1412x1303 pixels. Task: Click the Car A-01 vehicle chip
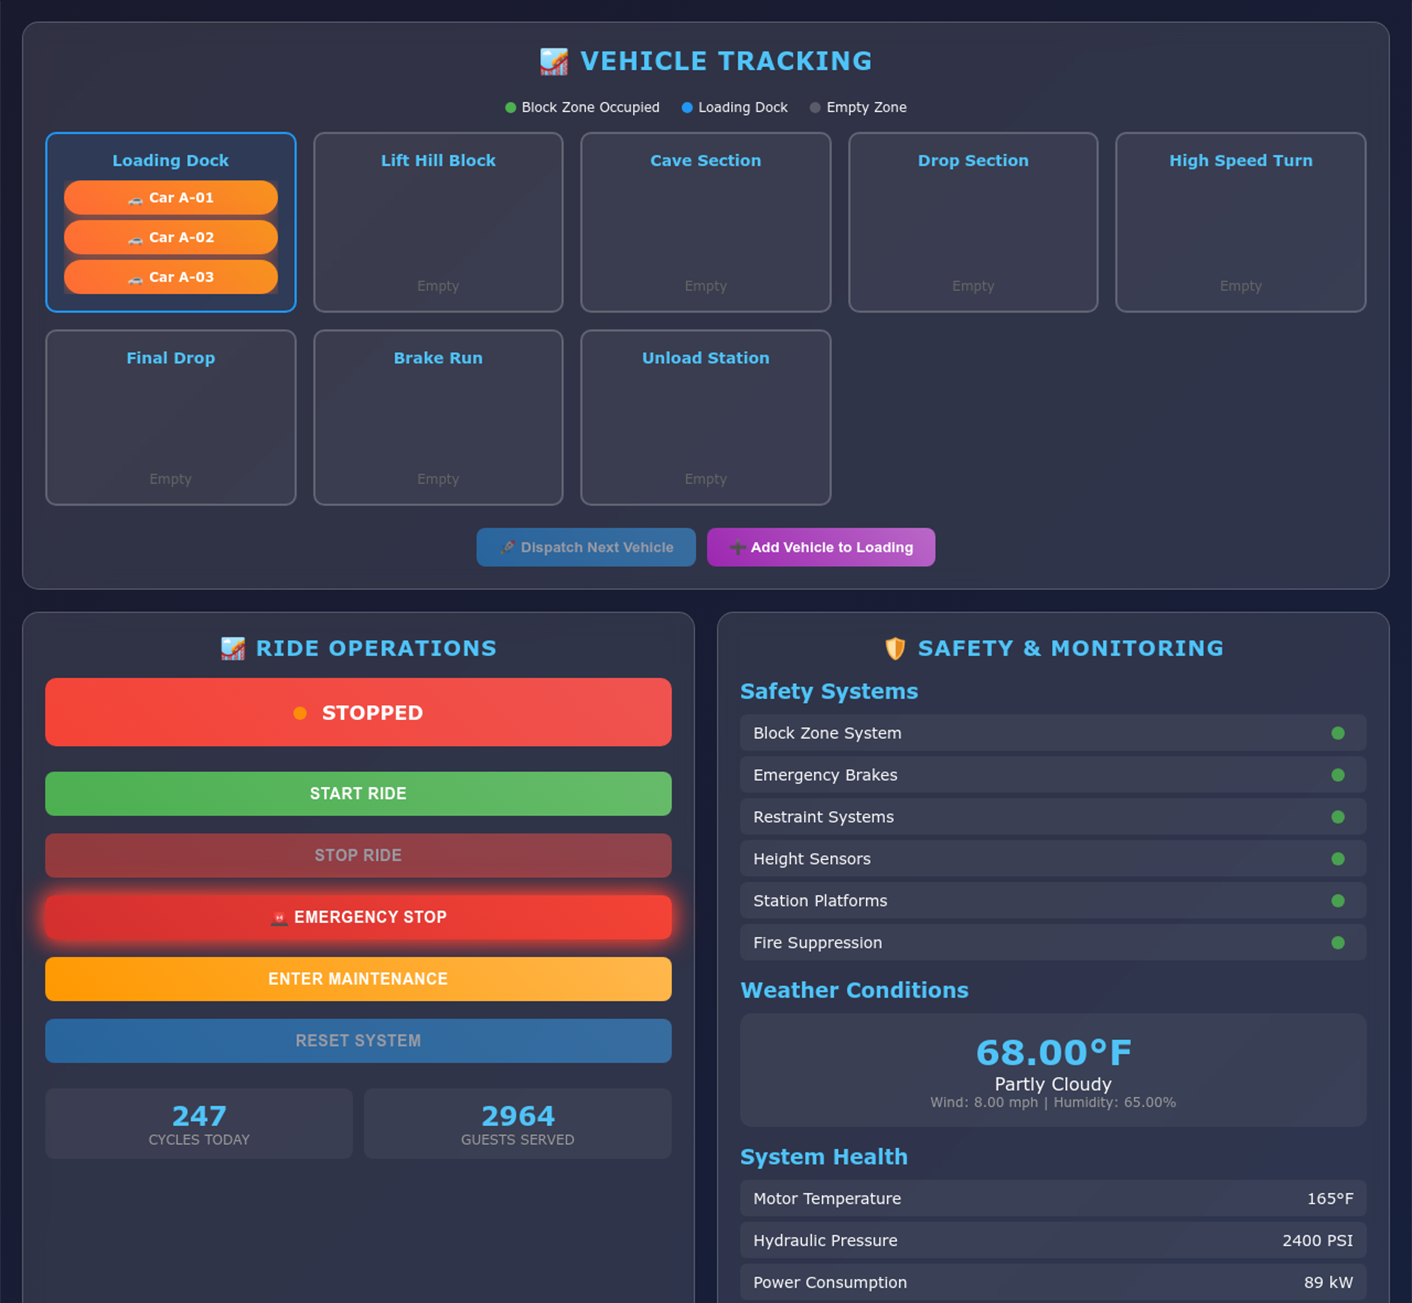[x=171, y=198]
